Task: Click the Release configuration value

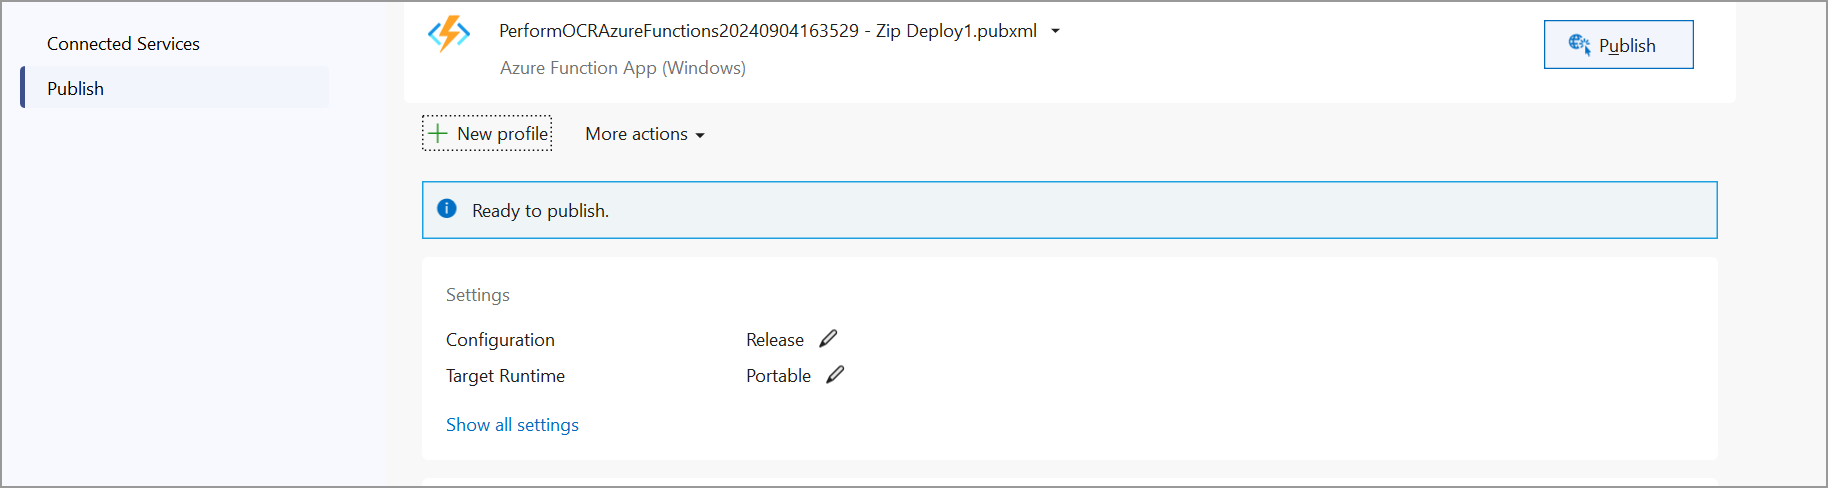Action: (774, 340)
